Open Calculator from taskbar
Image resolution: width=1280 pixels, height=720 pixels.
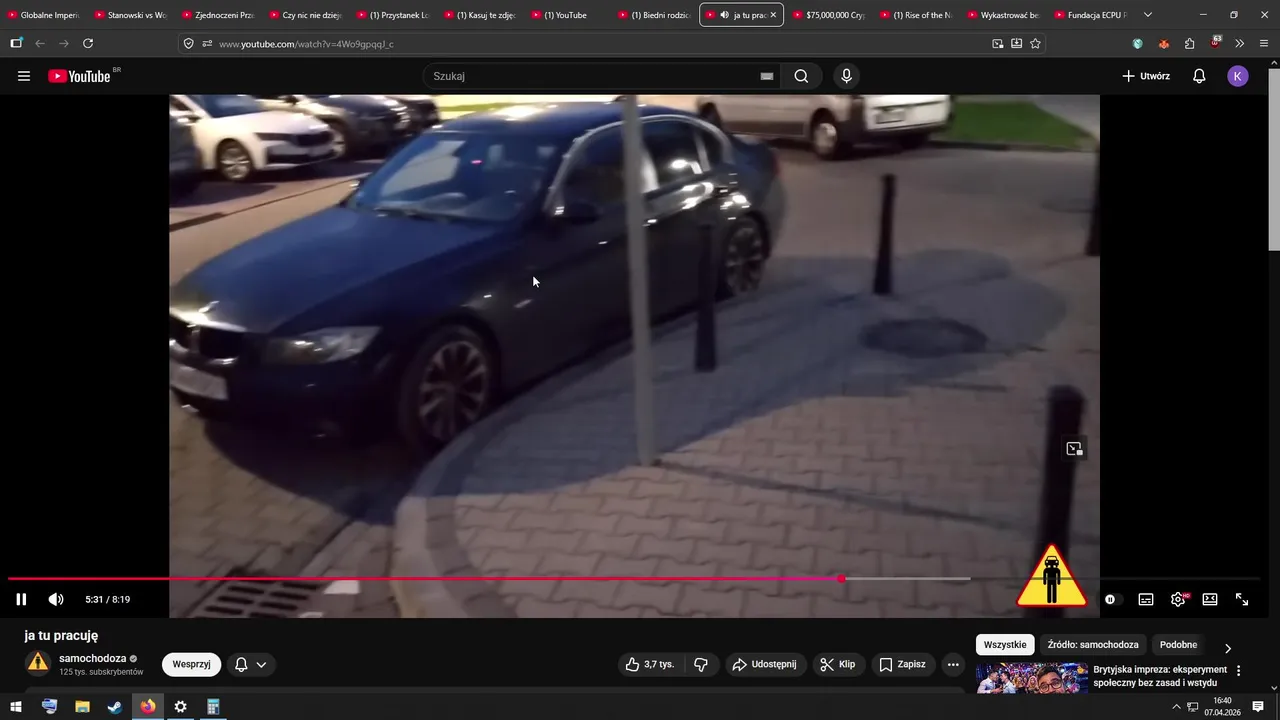click(213, 707)
